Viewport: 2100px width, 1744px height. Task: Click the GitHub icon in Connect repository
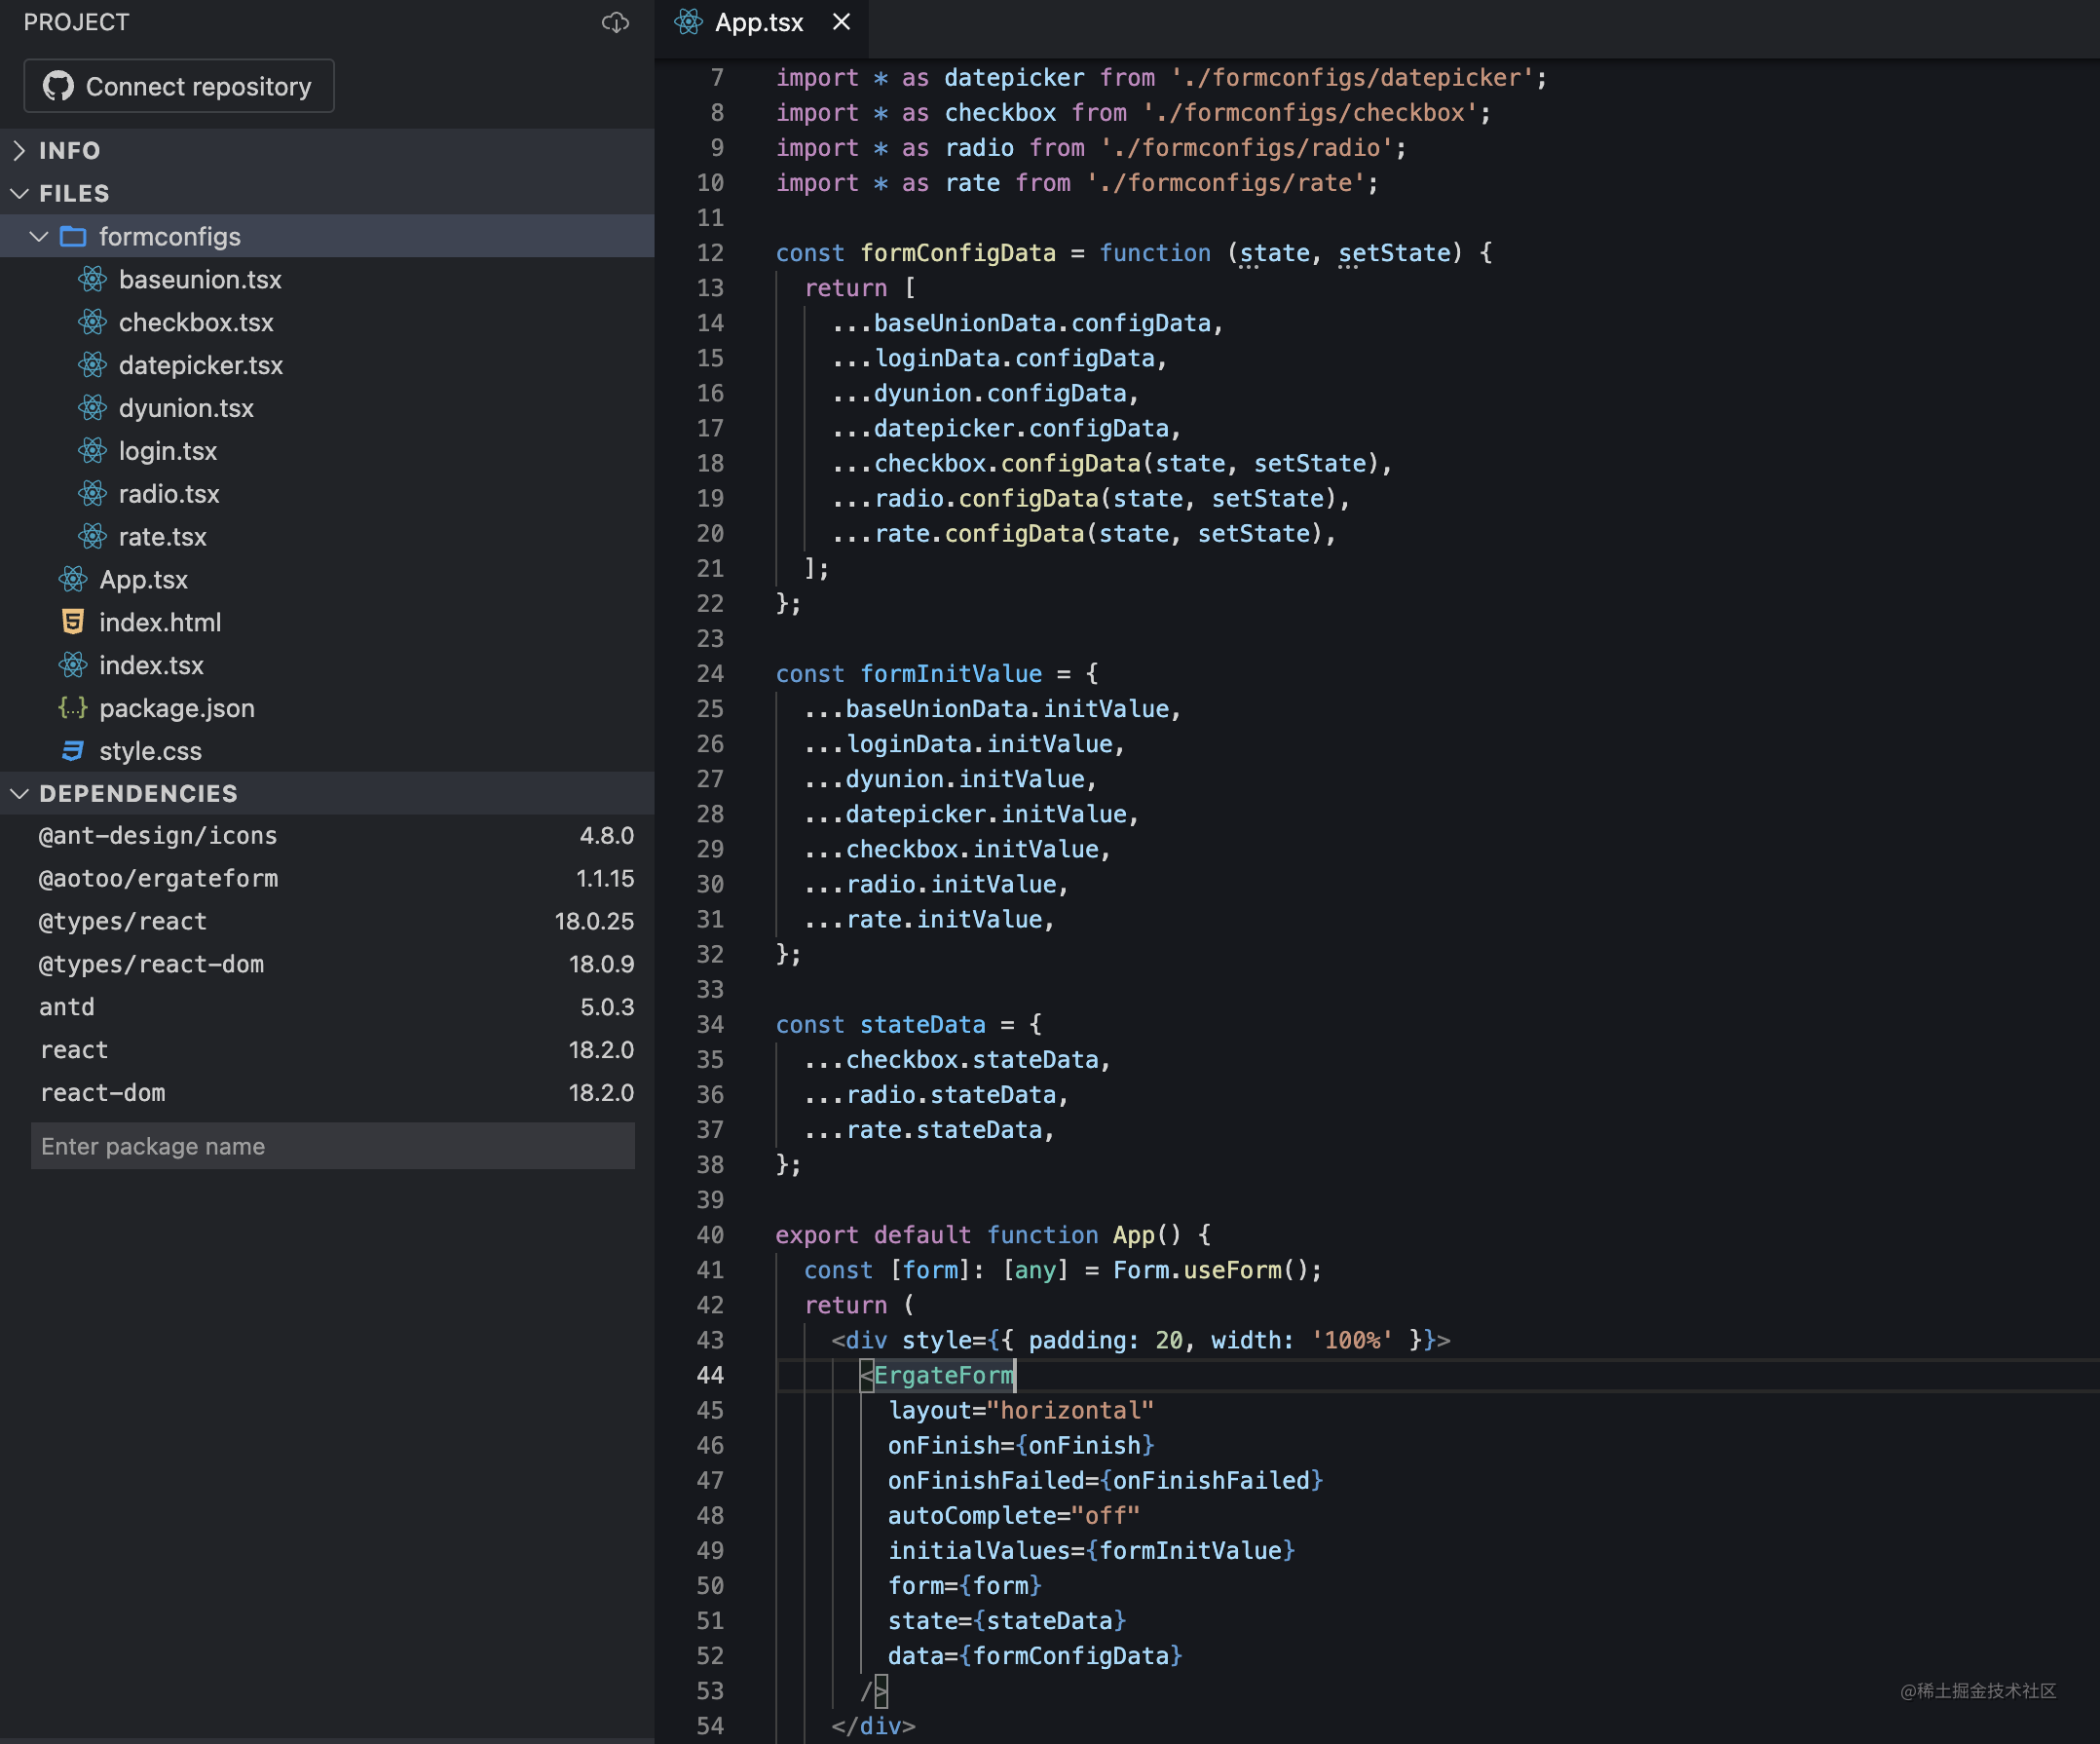[58, 86]
